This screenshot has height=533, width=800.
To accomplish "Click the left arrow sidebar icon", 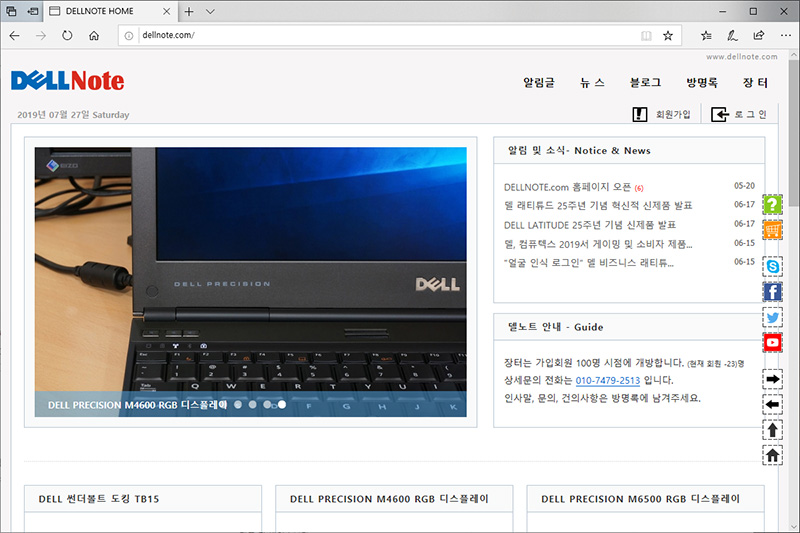I will [772, 404].
